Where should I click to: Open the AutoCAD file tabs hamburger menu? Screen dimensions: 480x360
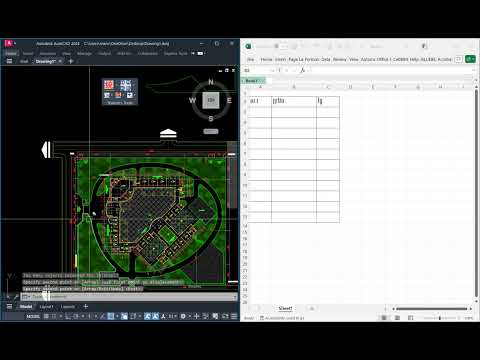9,61
